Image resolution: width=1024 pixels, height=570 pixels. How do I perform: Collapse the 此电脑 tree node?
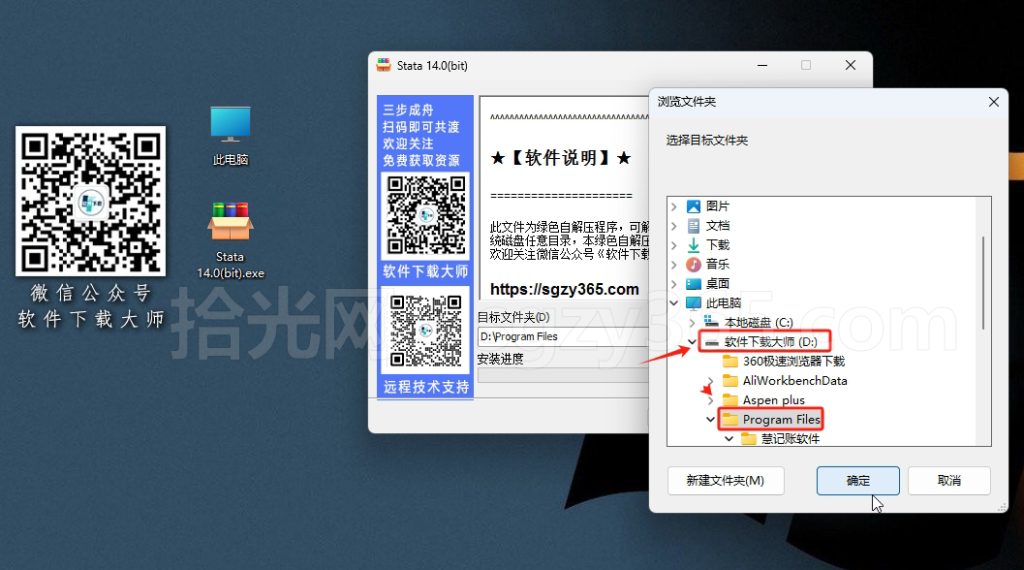pyautogui.click(x=674, y=303)
